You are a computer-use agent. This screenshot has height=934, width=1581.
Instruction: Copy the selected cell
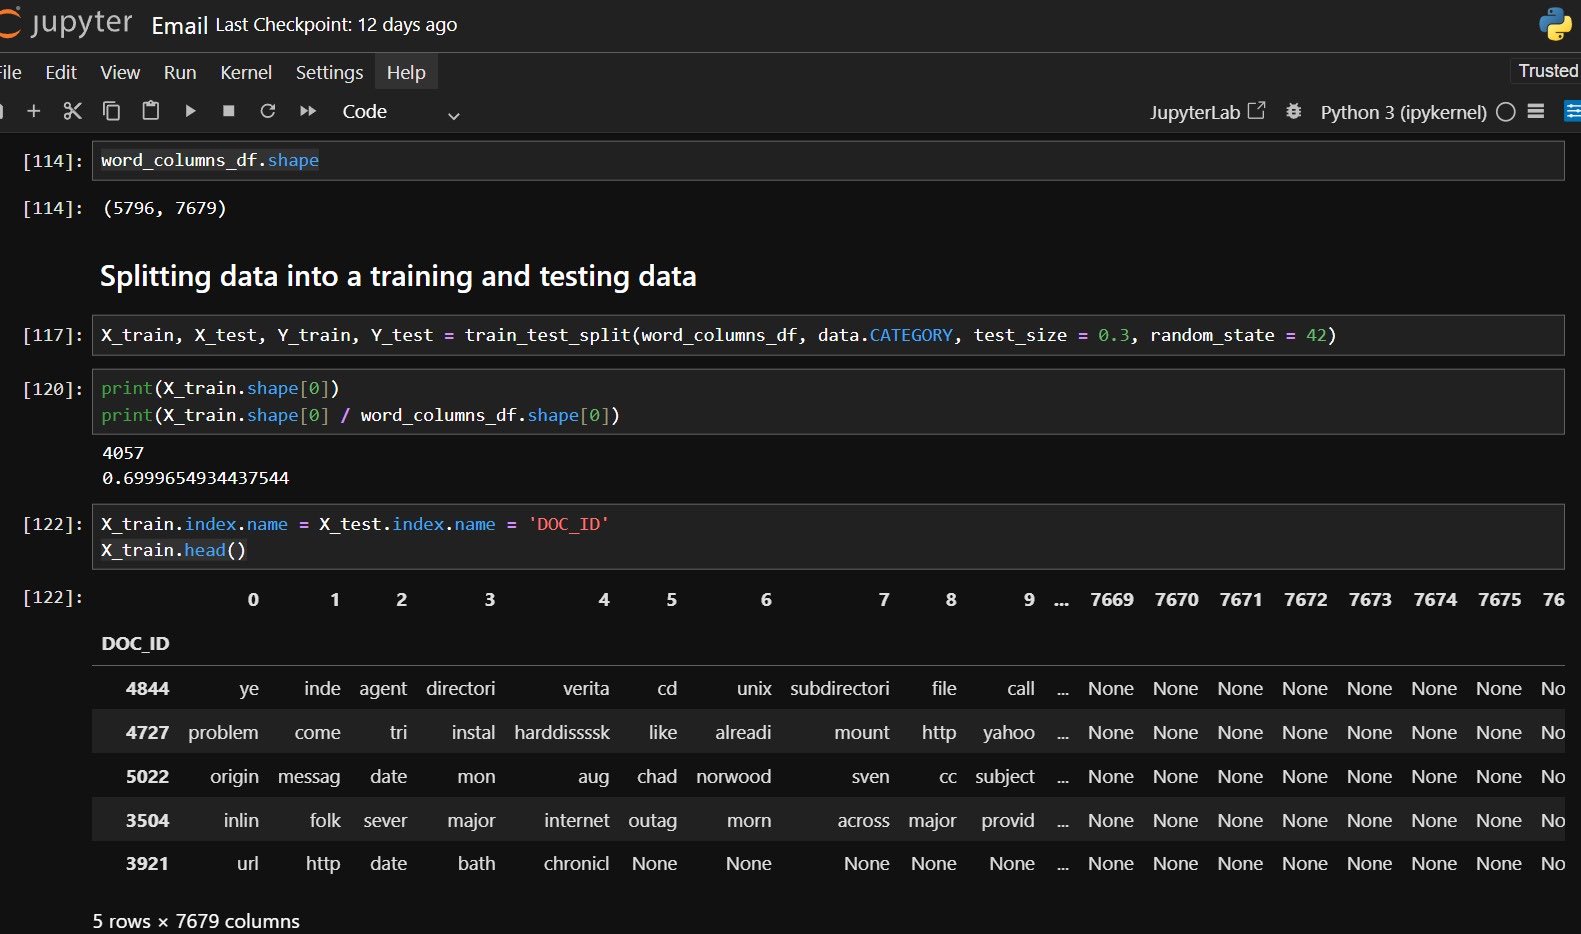click(111, 111)
